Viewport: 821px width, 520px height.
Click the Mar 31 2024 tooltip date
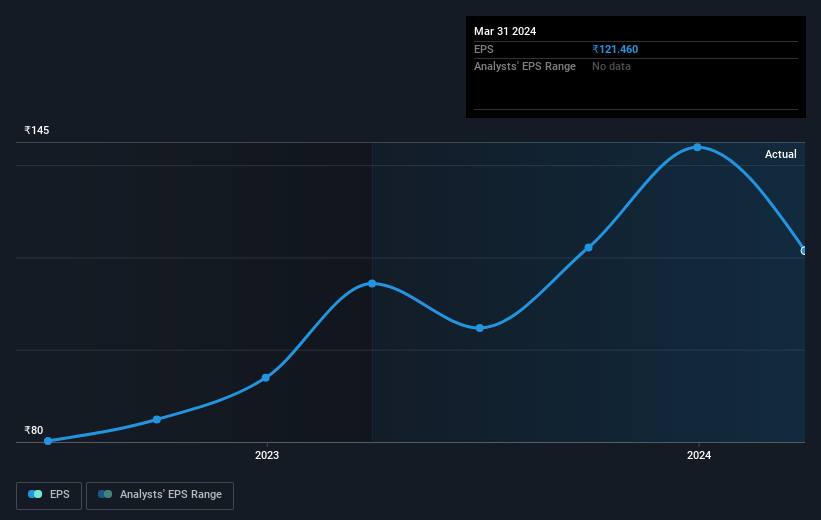[x=505, y=31]
